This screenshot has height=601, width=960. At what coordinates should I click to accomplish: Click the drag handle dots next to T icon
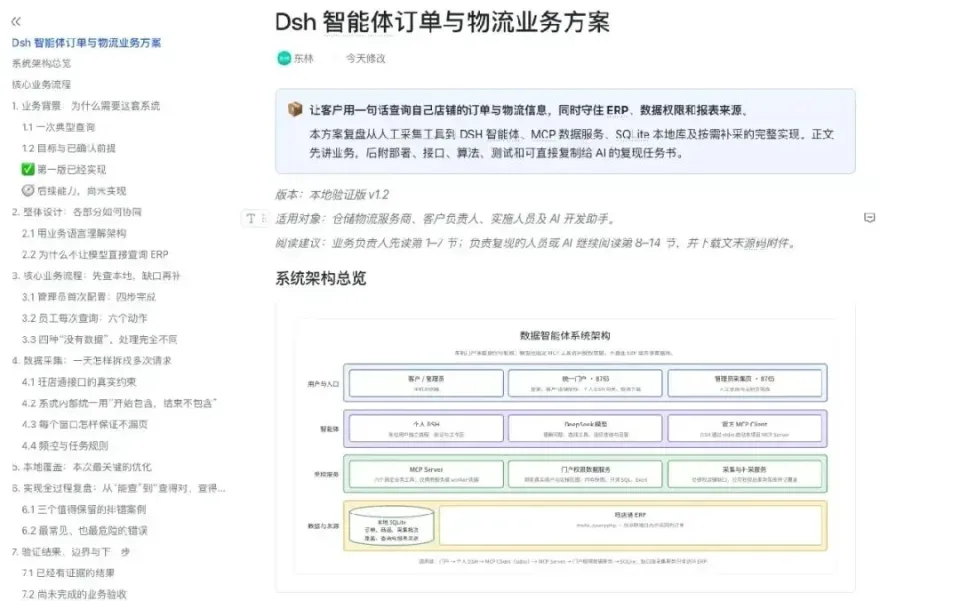tap(264, 218)
